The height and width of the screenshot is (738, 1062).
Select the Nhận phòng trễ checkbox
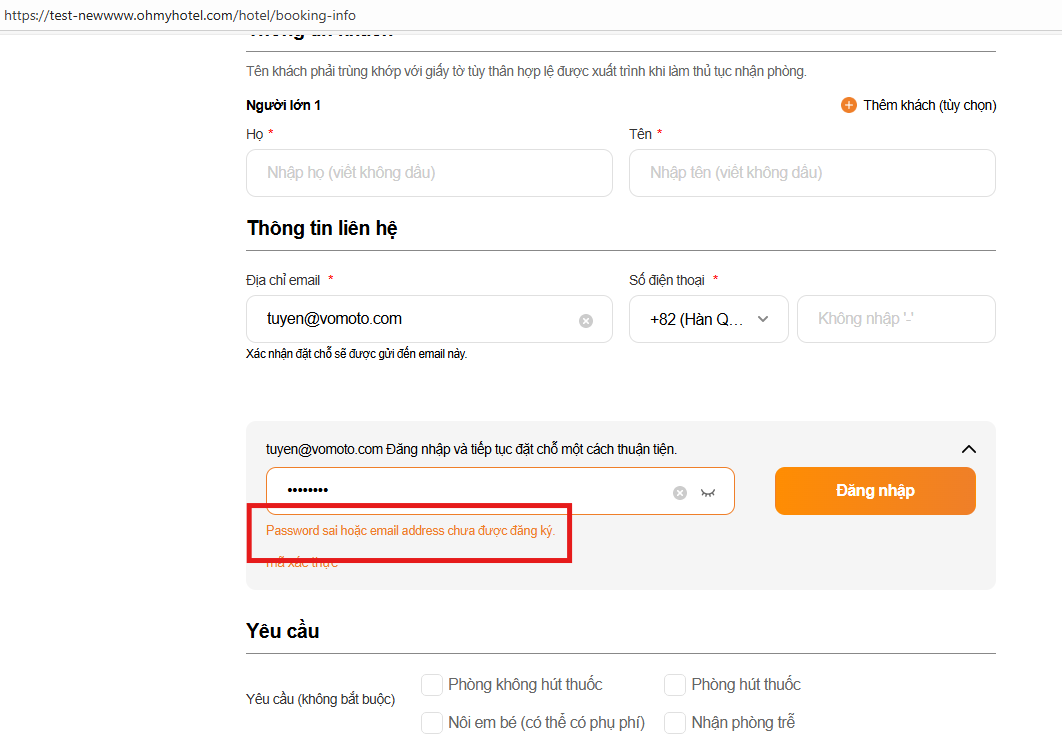pos(675,722)
